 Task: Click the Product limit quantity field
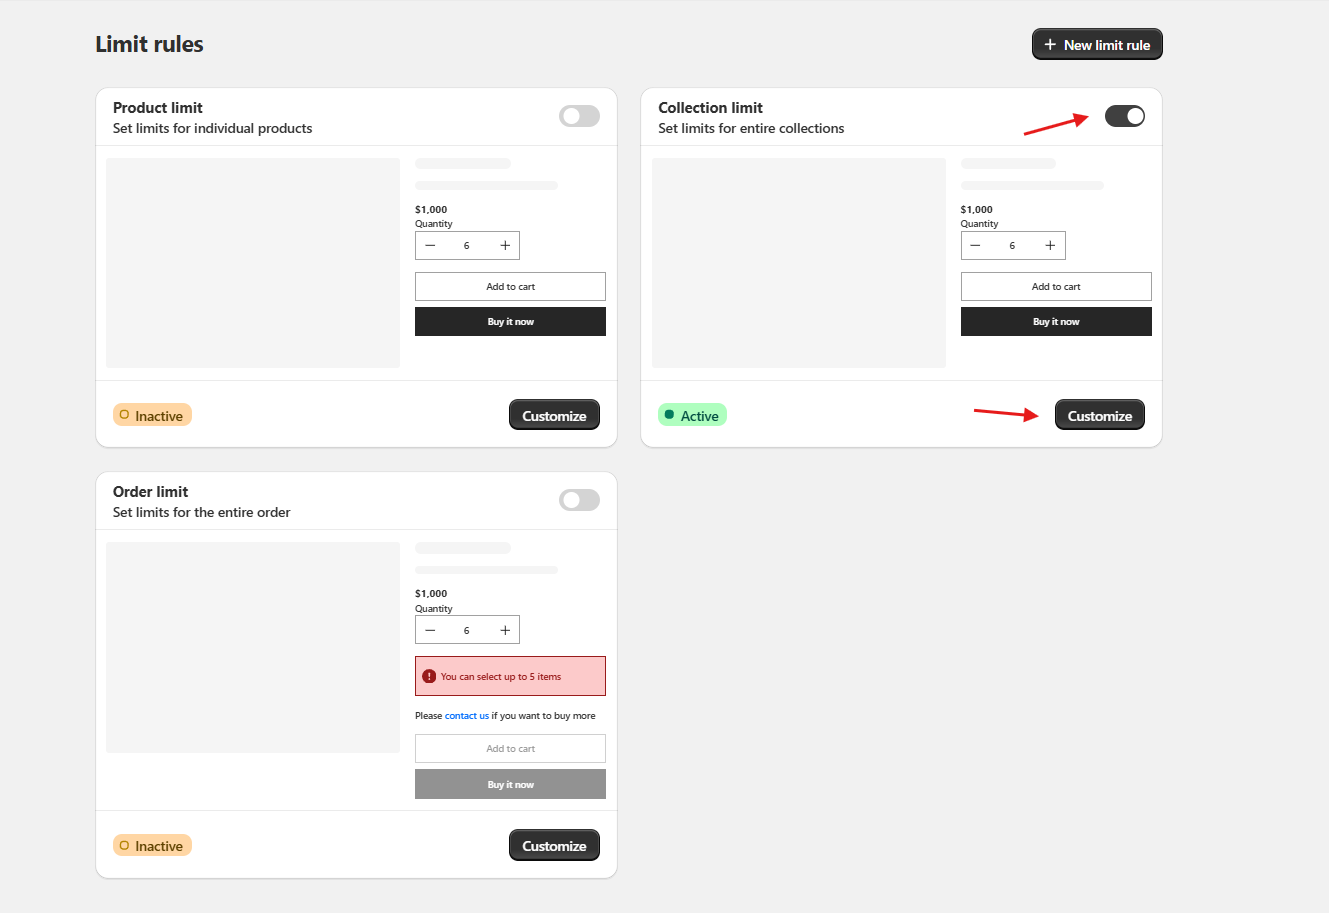click(x=467, y=246)
